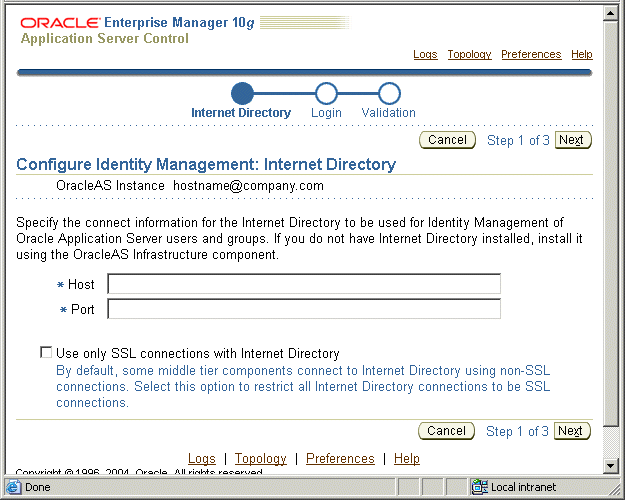This screenshot has height=500, width=625.
Task: Click the Internet Directory step circle
Action: click(242, 93)
